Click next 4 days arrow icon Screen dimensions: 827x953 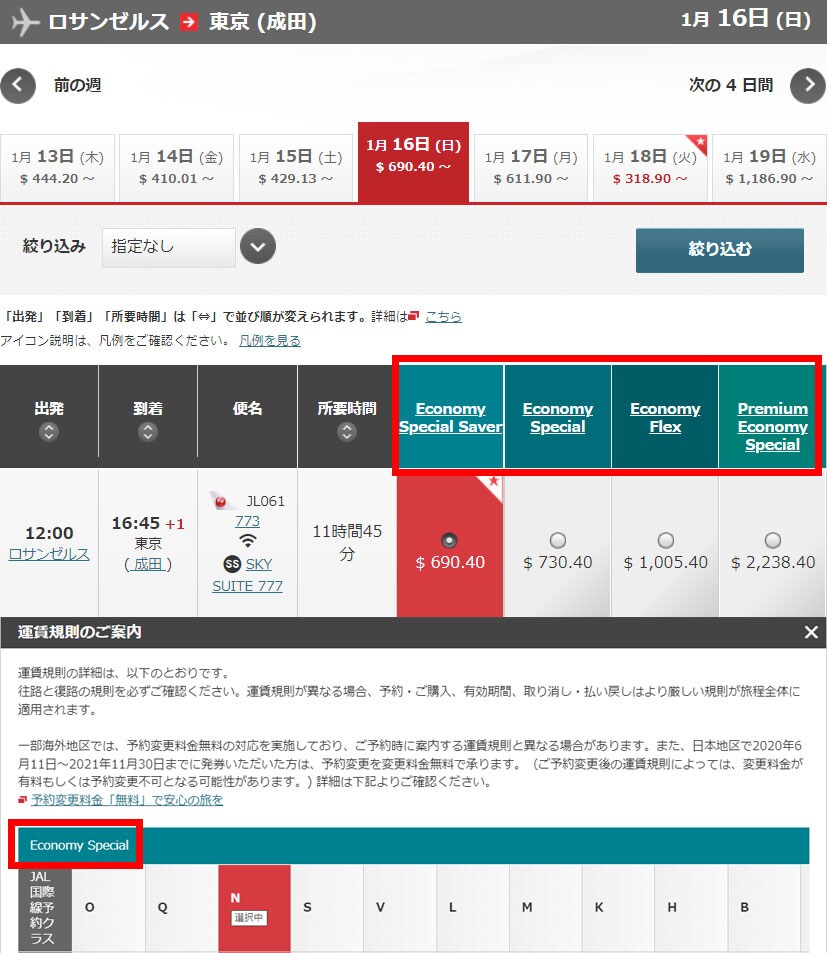[807, 86]
